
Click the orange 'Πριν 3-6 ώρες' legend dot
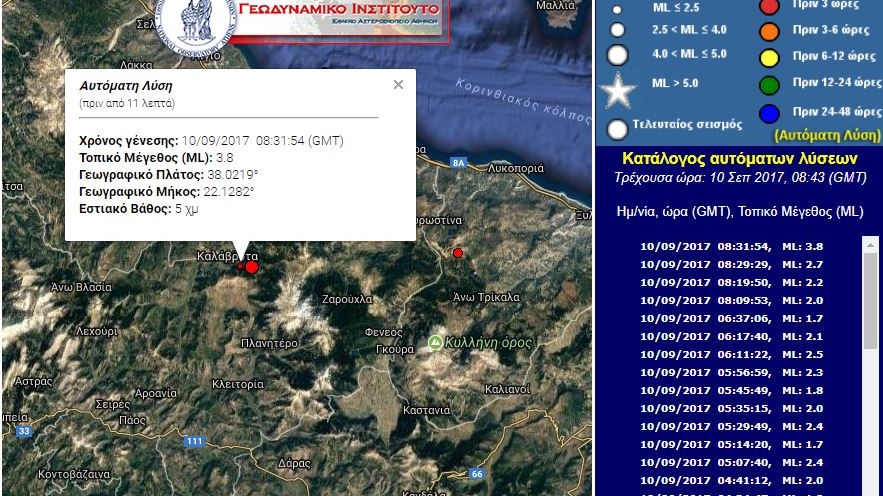point(769,32)
